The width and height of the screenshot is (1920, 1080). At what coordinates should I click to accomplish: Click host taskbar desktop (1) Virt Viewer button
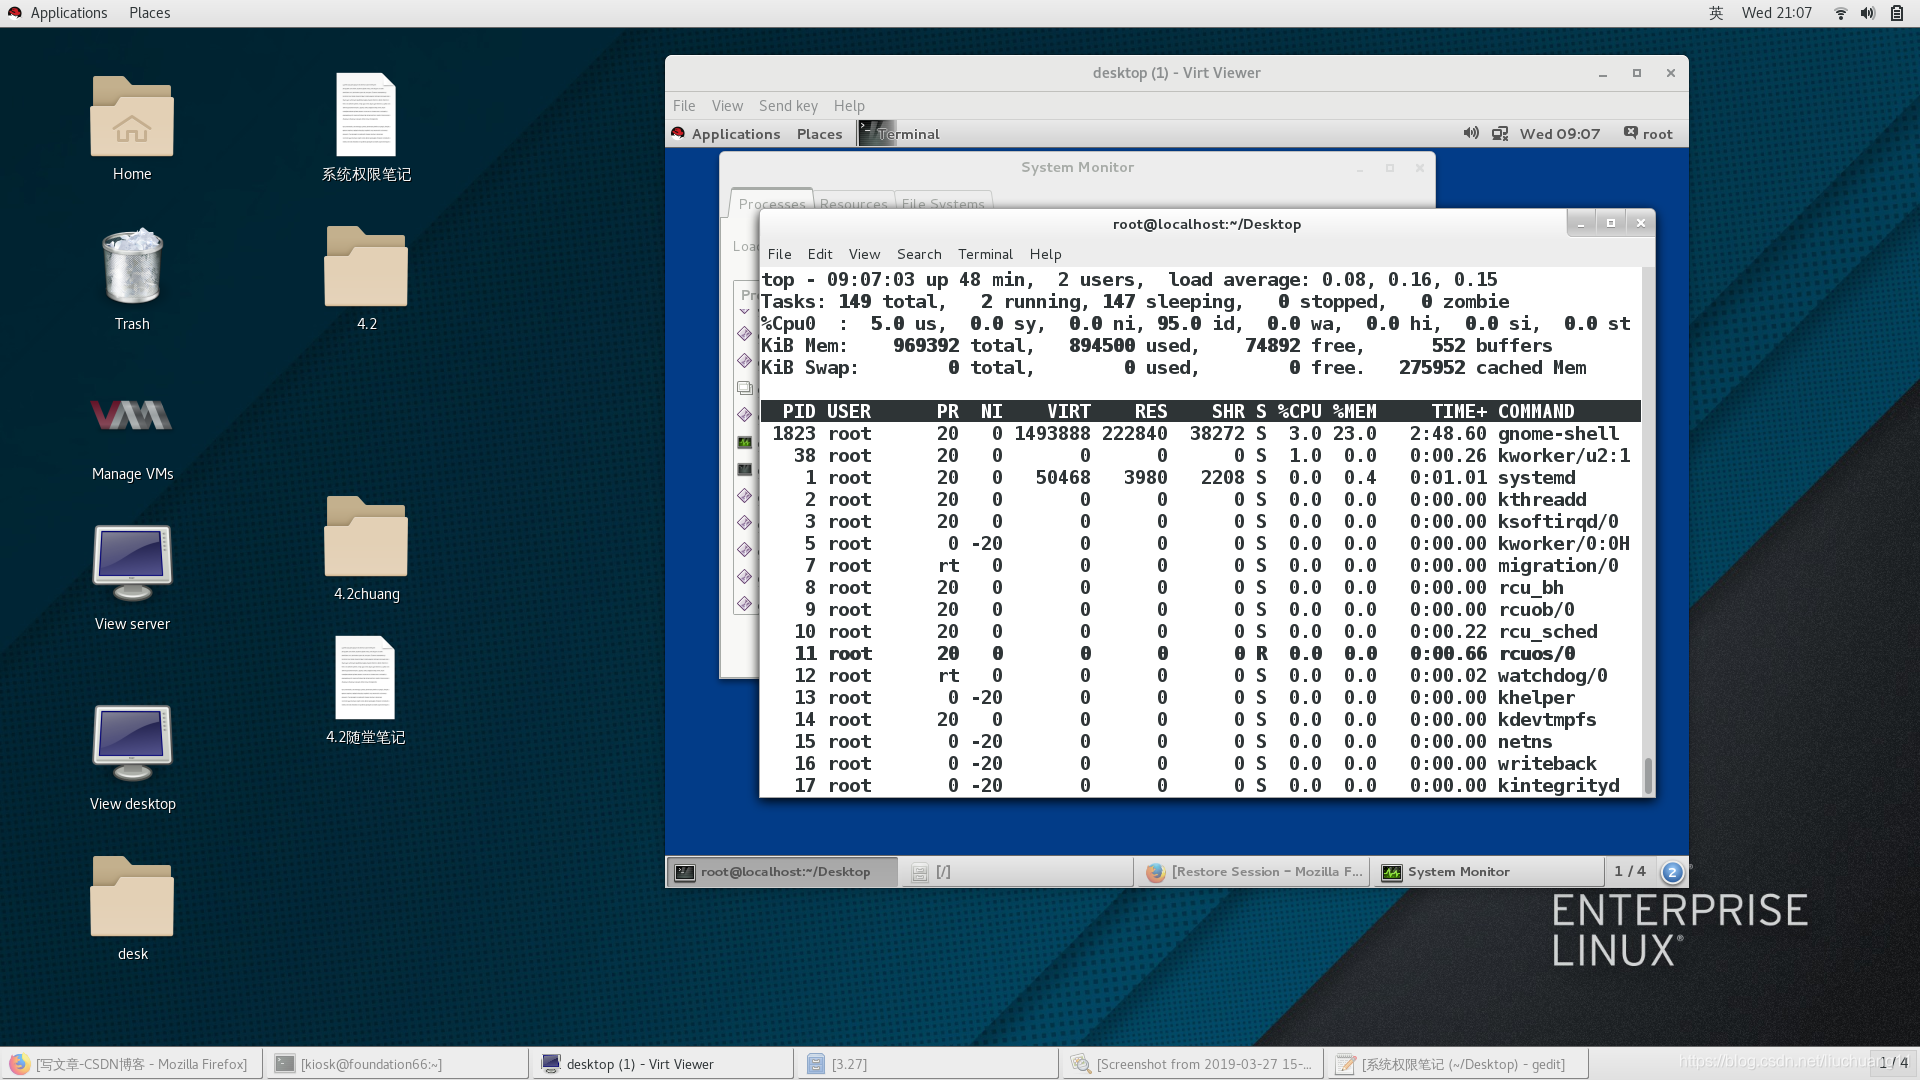[x=662, y=1064]
